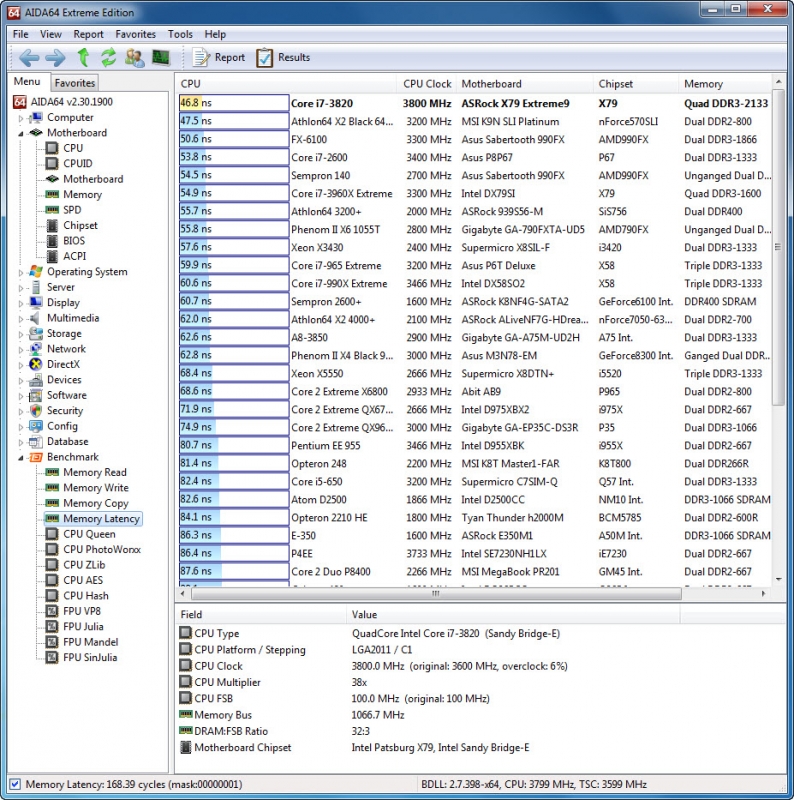
Task: Click the Back arrow toolbar icon
Action: (29, 58)
